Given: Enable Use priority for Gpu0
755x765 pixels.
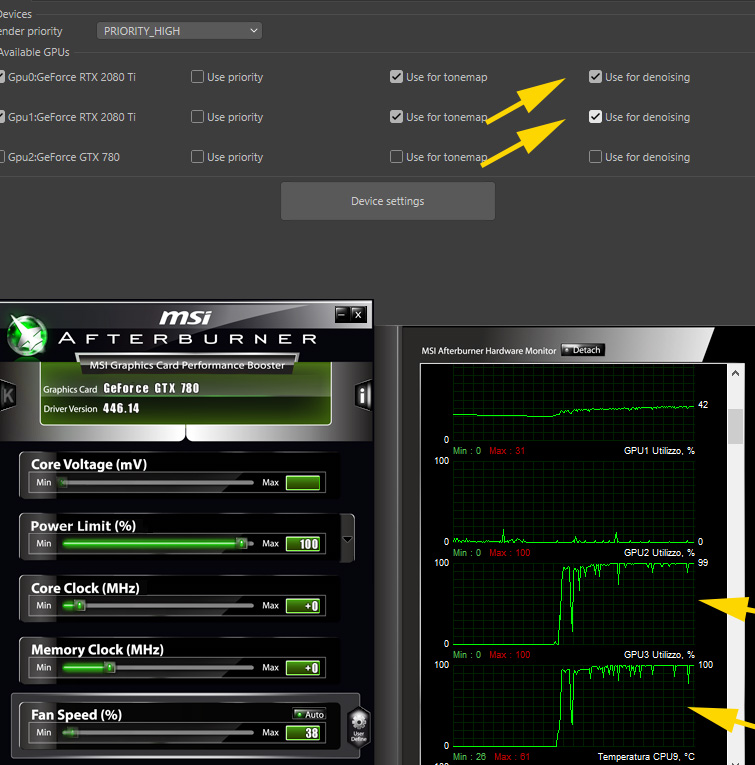Looking at the screenshot, I should 197,77.
